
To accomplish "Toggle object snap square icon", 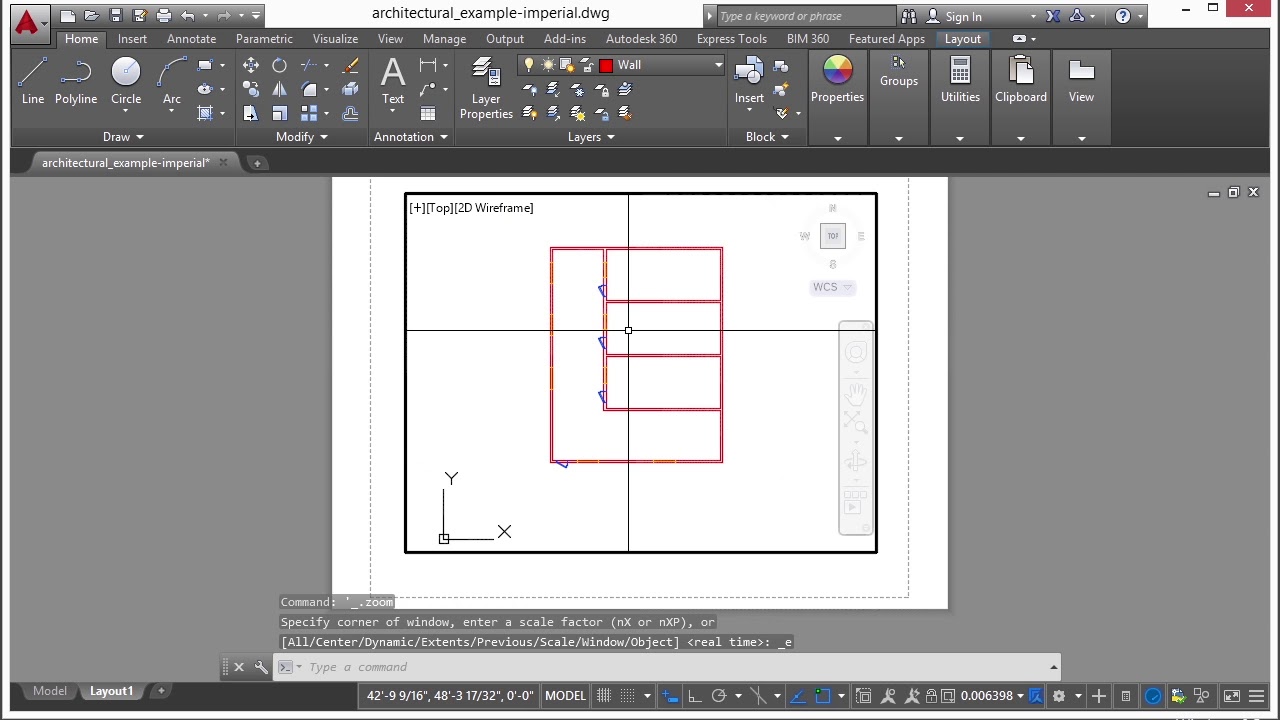I will coord(822,696).
